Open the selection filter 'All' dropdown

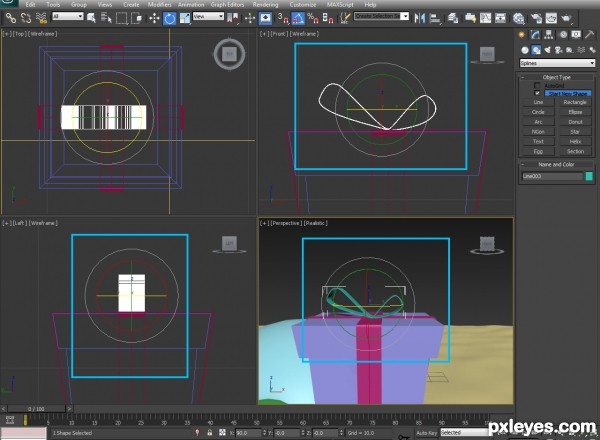(68, 16)
